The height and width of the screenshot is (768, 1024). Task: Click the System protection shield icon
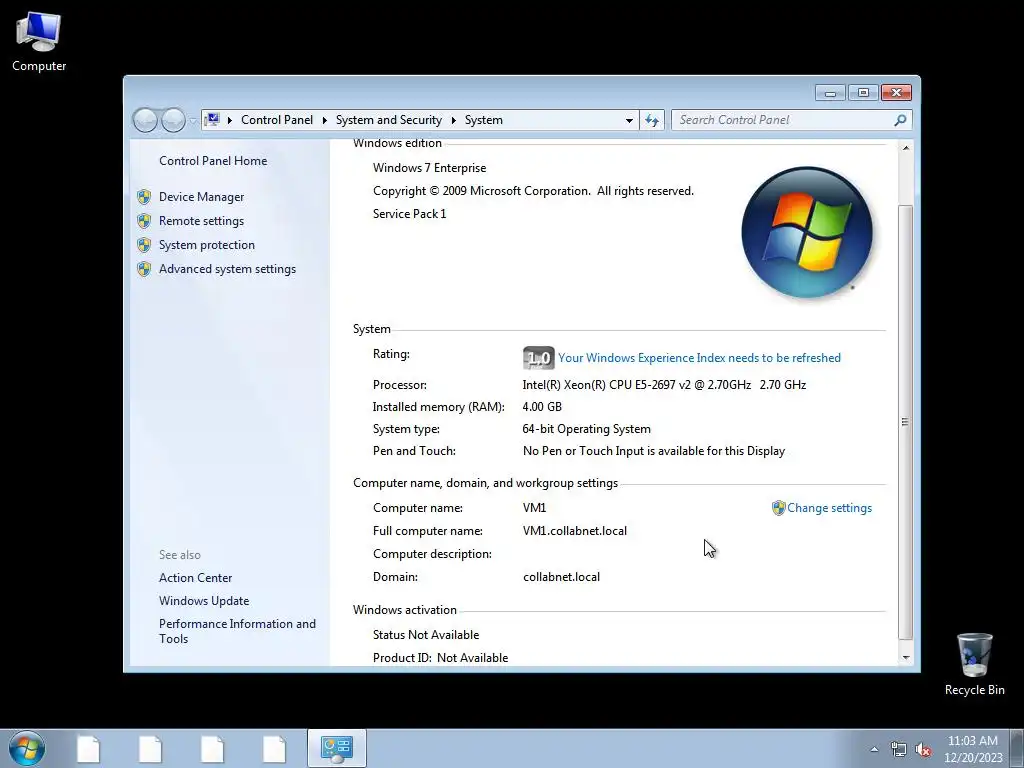point(144,245)
